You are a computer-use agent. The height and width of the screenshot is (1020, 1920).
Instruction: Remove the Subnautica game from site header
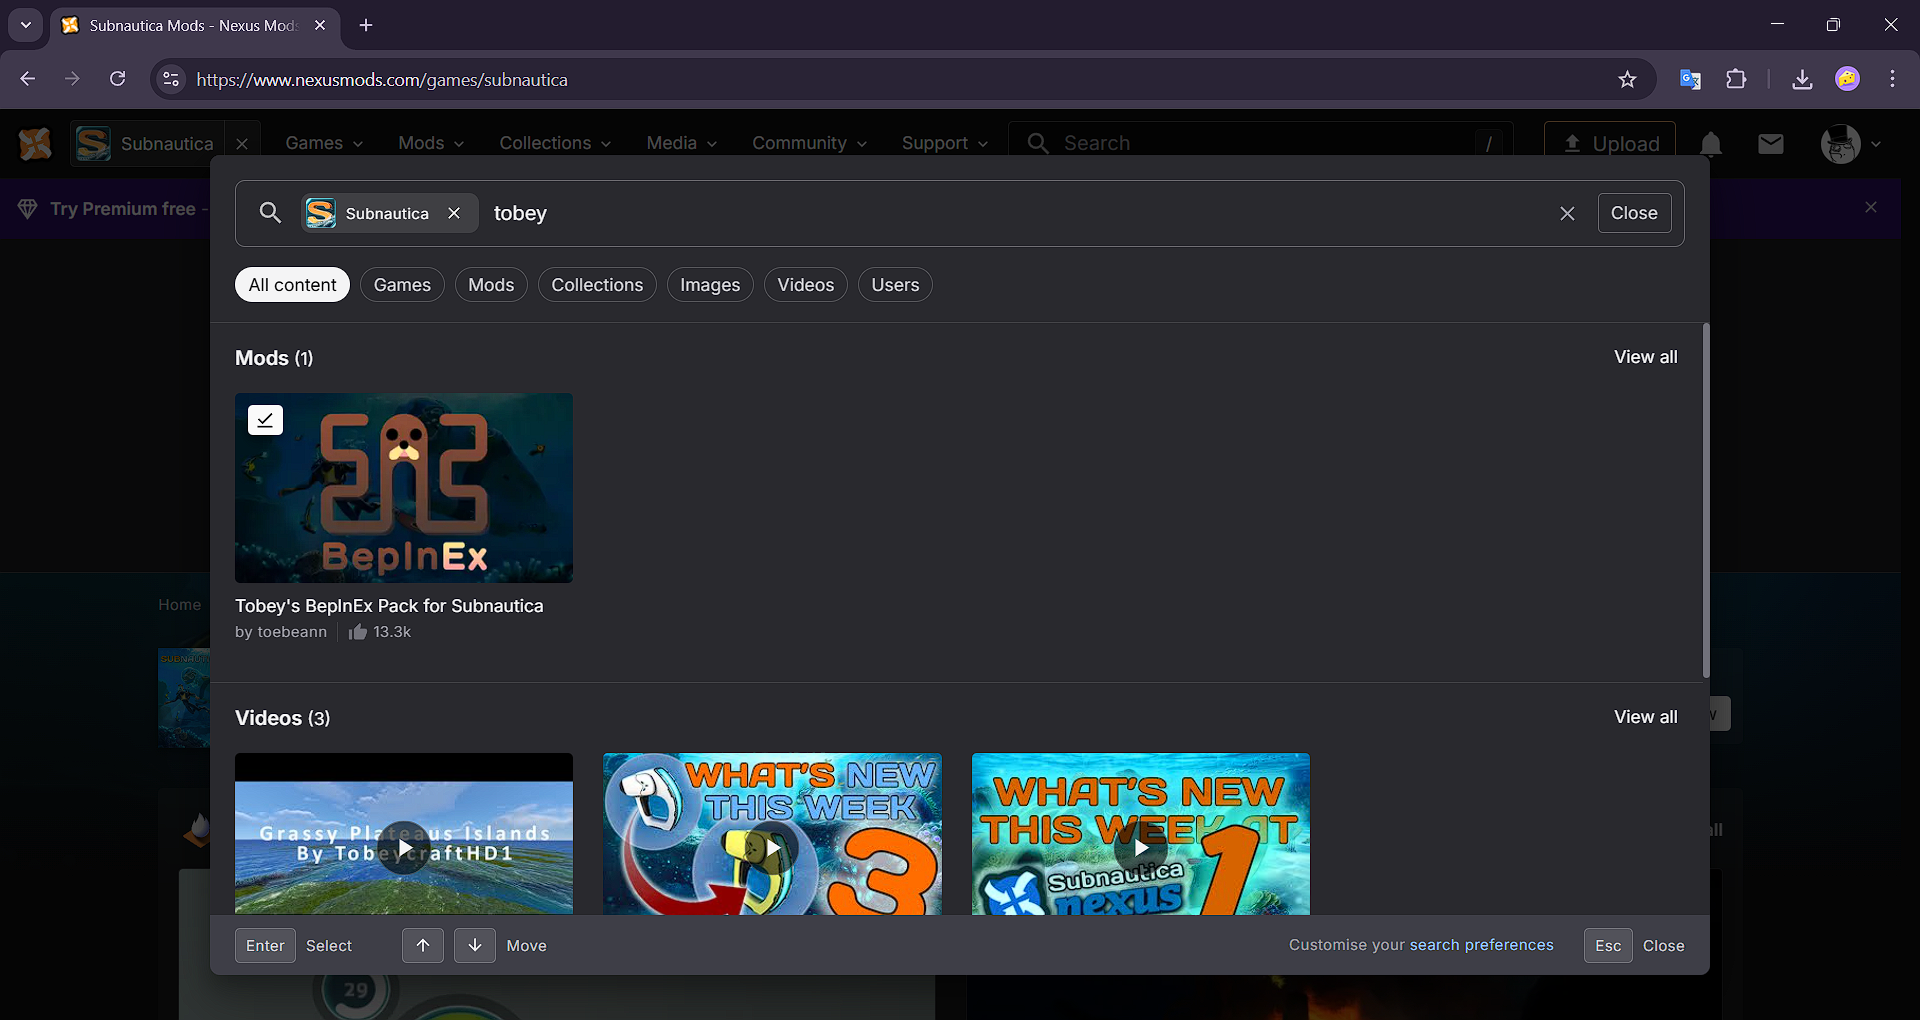click(242, 144)
